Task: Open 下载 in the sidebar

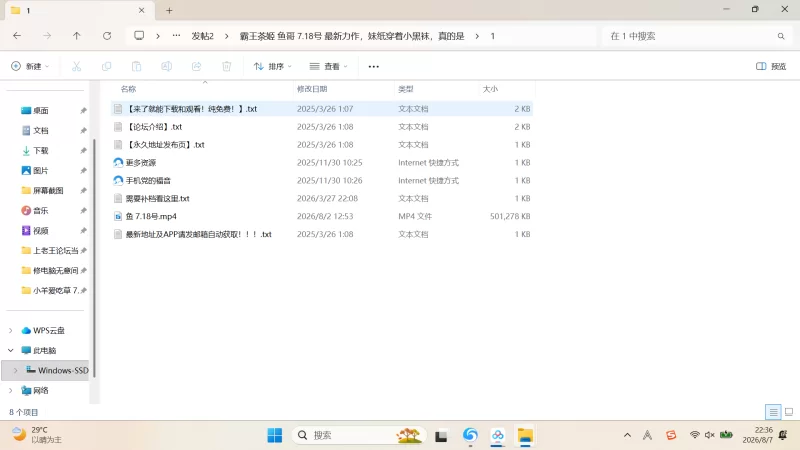Action: tap(41, 151)
